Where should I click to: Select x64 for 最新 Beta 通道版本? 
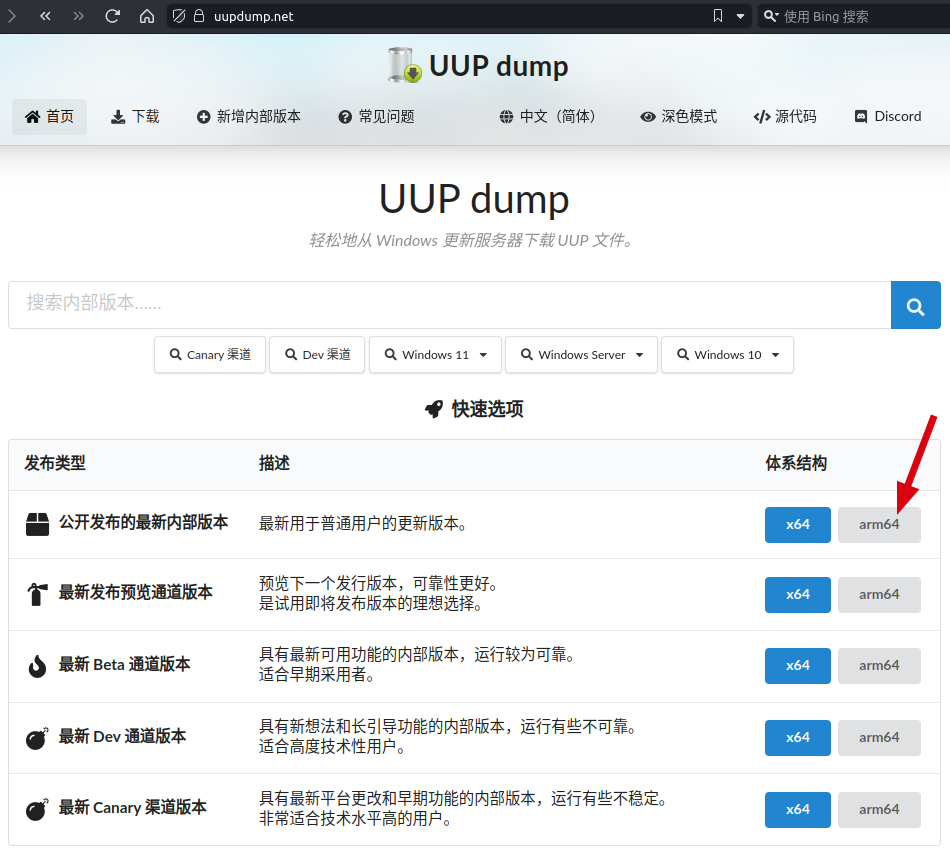(x=797, y=666)
